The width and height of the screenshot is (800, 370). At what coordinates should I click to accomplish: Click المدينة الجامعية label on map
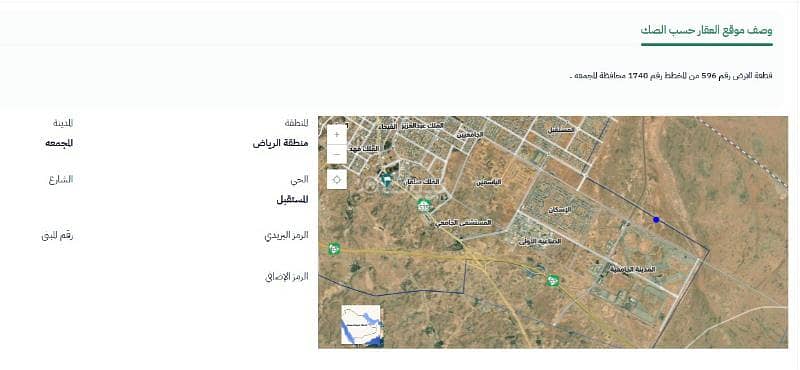633,268
